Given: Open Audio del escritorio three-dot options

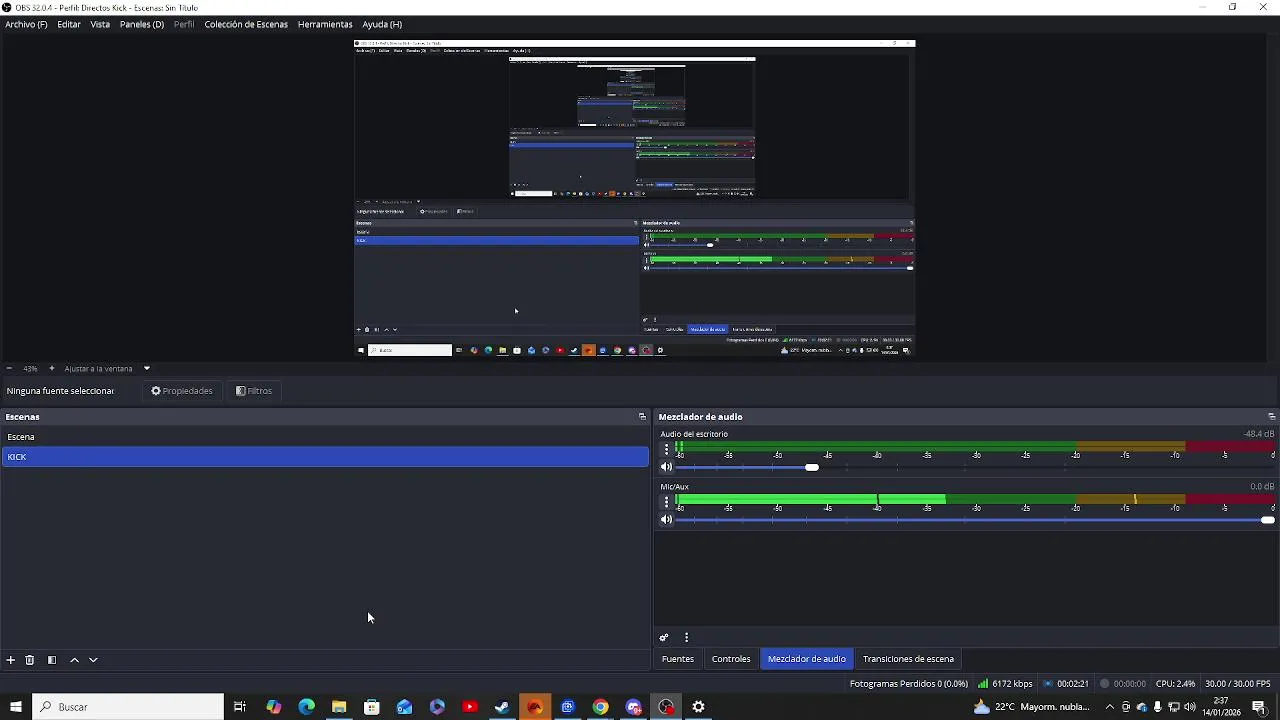Looking at the screenshot, I should (667, 450).
